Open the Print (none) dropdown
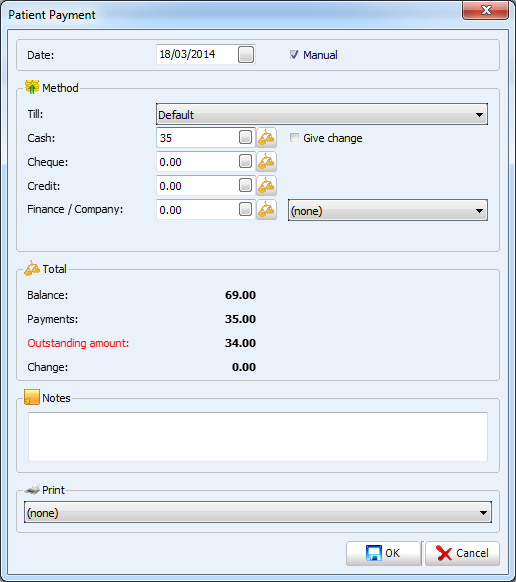The height and width of the screenshot is (582, 516). coord(258,513)
